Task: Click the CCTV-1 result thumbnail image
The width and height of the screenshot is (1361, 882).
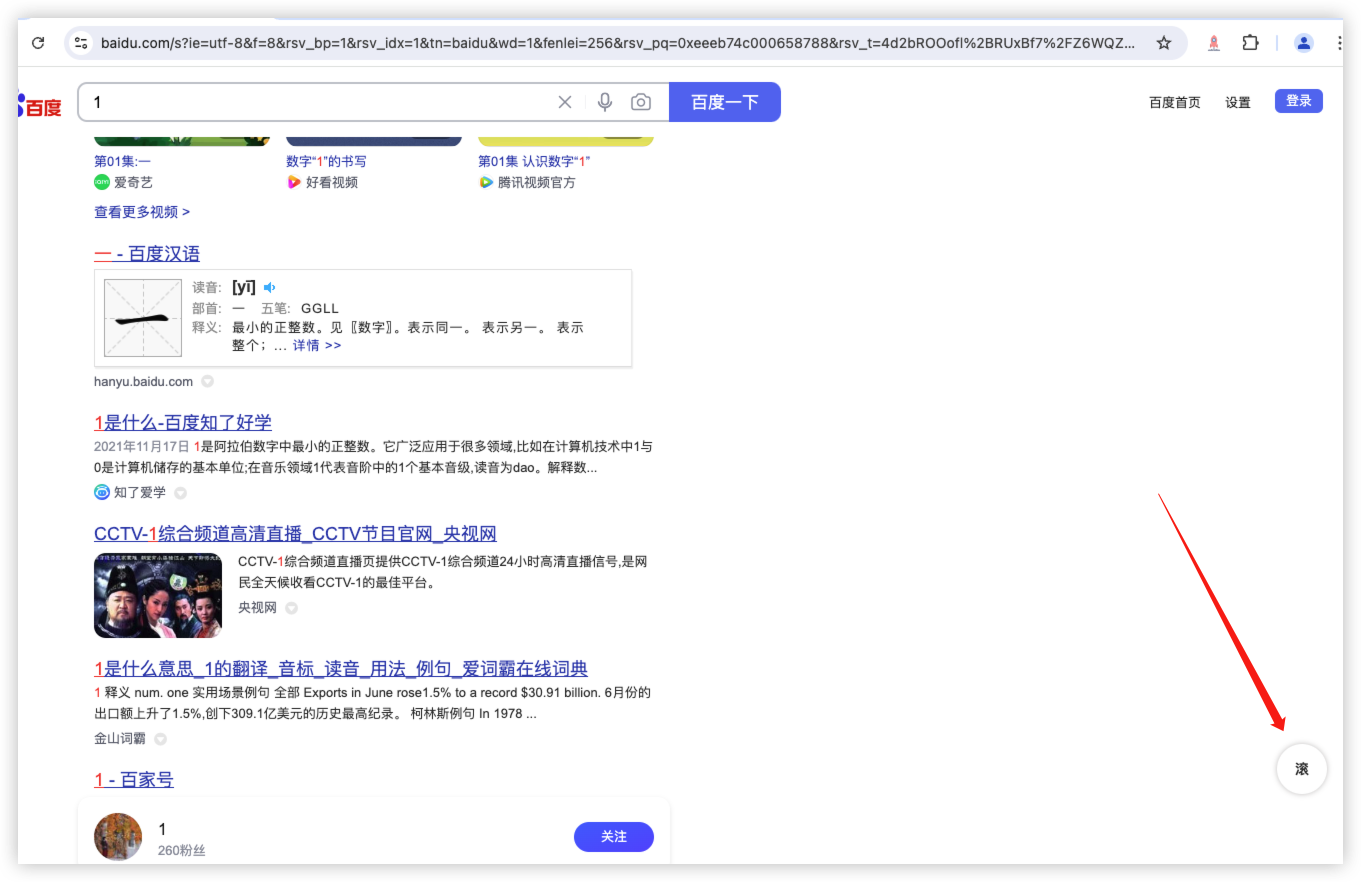Action: pos(158,595)
